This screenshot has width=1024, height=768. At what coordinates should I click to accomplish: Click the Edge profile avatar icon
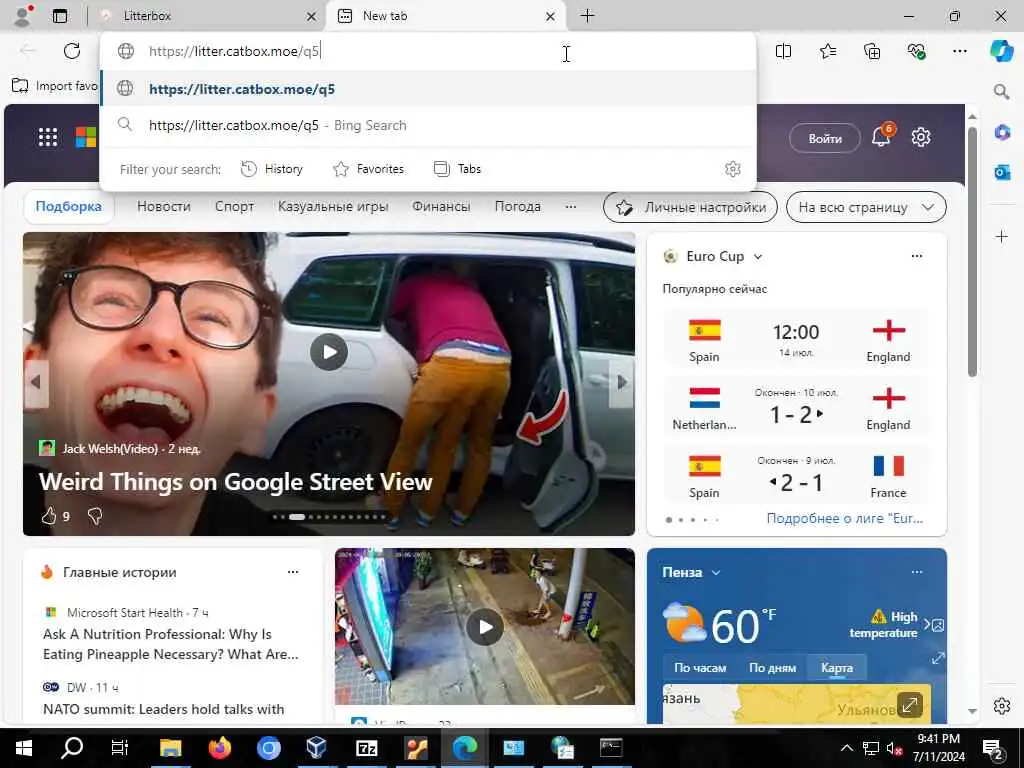(x=23, y=16)
